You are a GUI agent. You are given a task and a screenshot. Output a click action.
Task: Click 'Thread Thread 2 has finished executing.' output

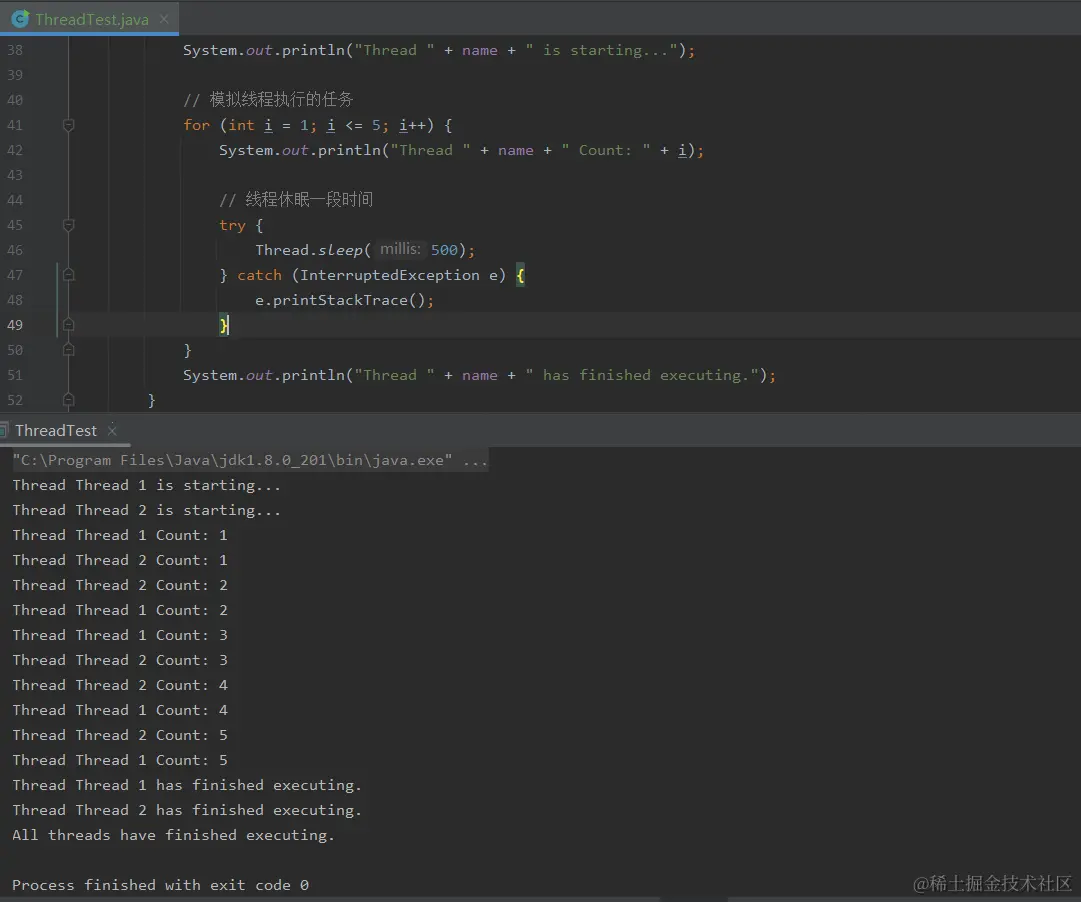click(x=187, y=810)
